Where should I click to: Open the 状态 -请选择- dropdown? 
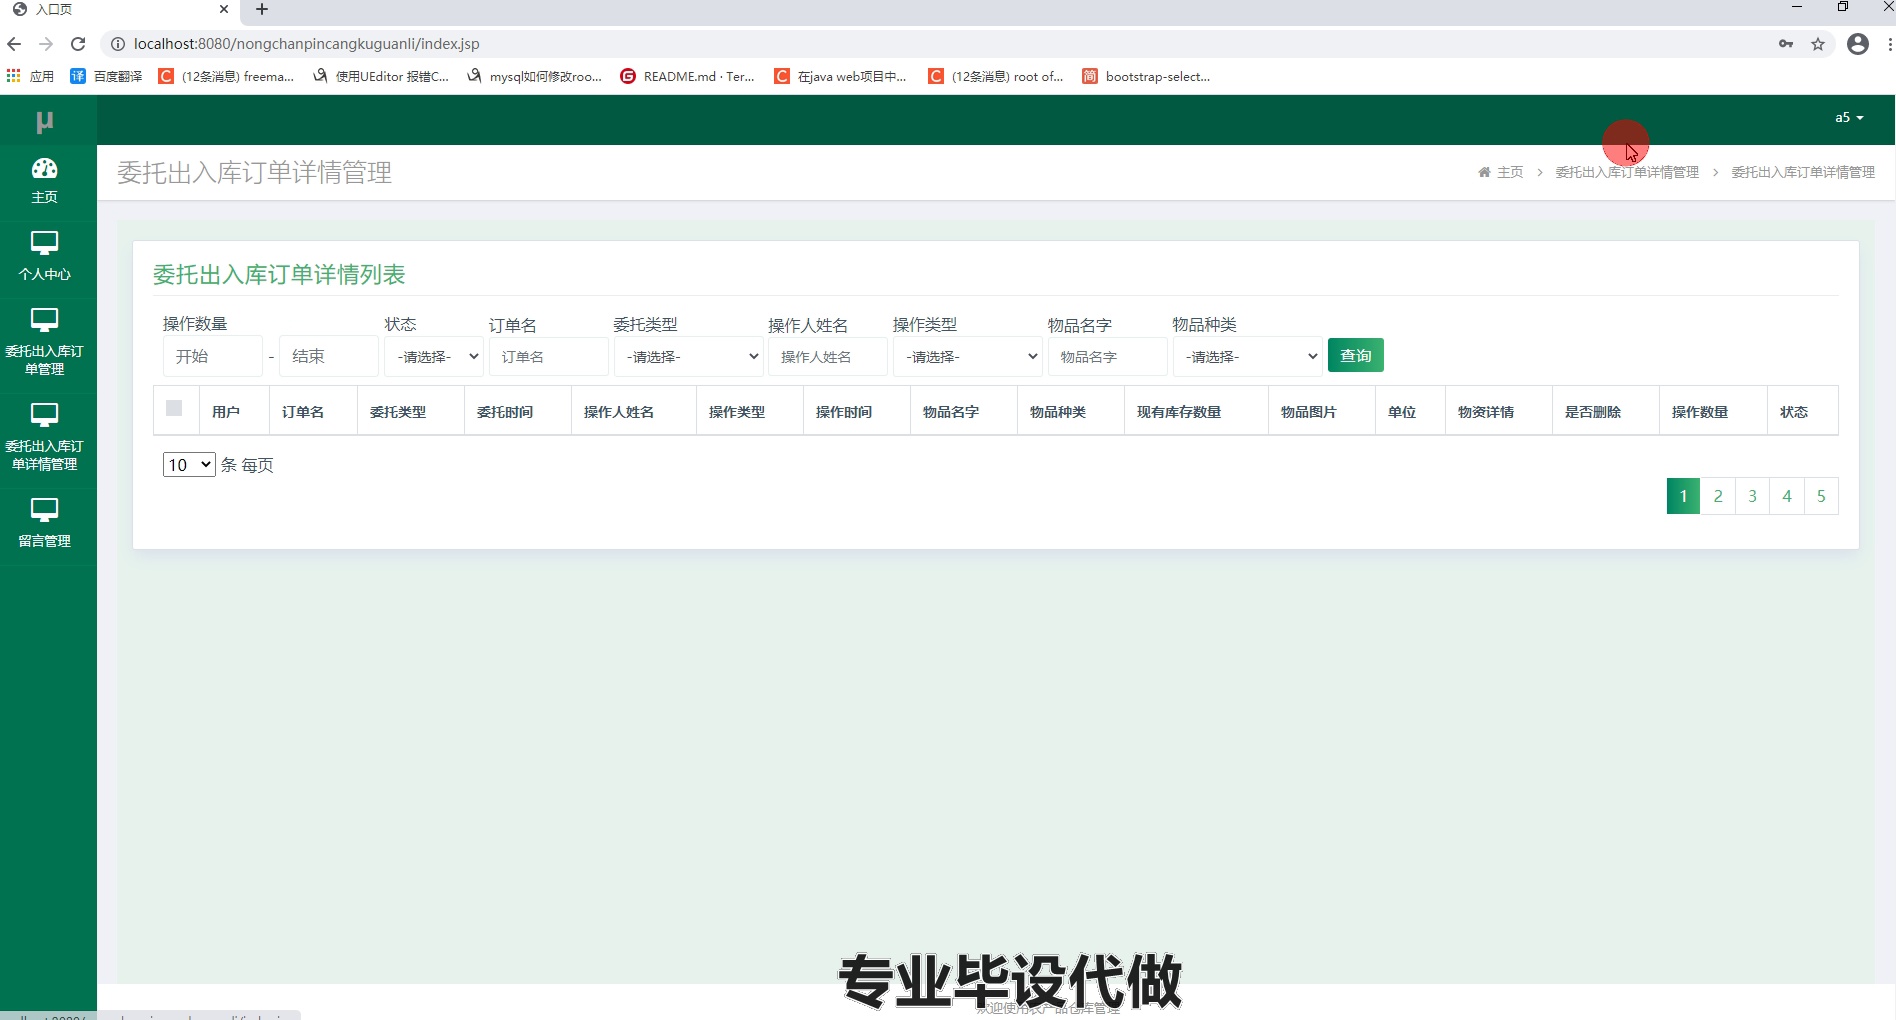[x=433, y=356]
